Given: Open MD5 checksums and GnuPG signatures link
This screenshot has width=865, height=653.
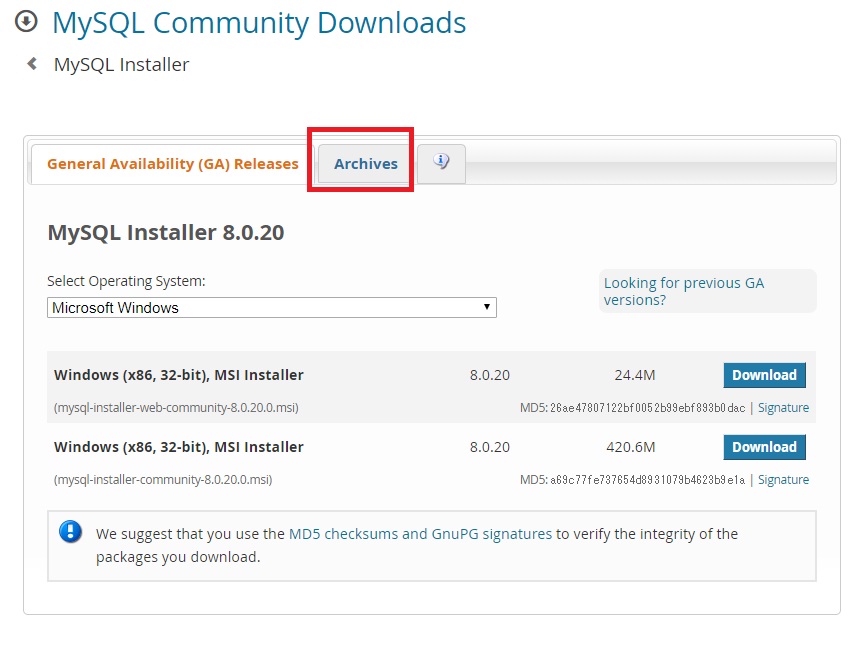Looking at the screenshot, I should click(420, 534).
